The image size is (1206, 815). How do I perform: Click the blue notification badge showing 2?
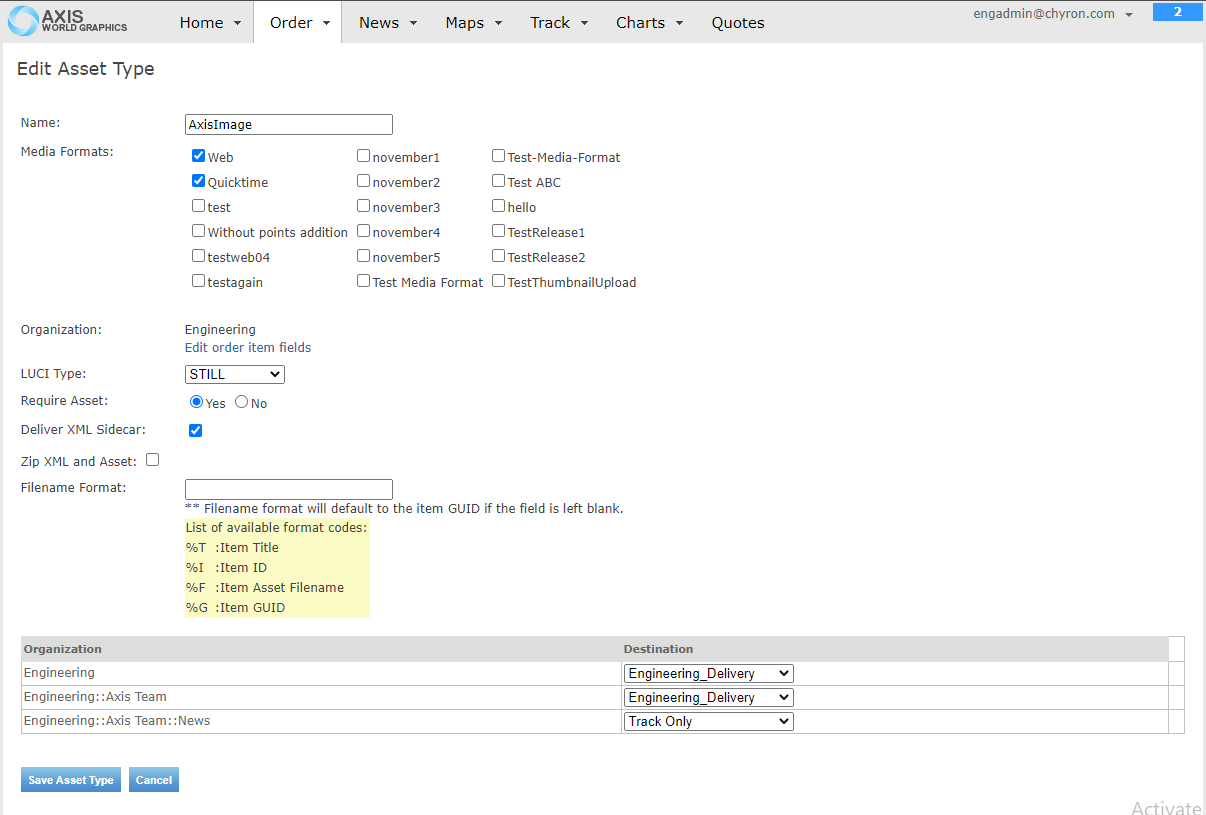1177,12
